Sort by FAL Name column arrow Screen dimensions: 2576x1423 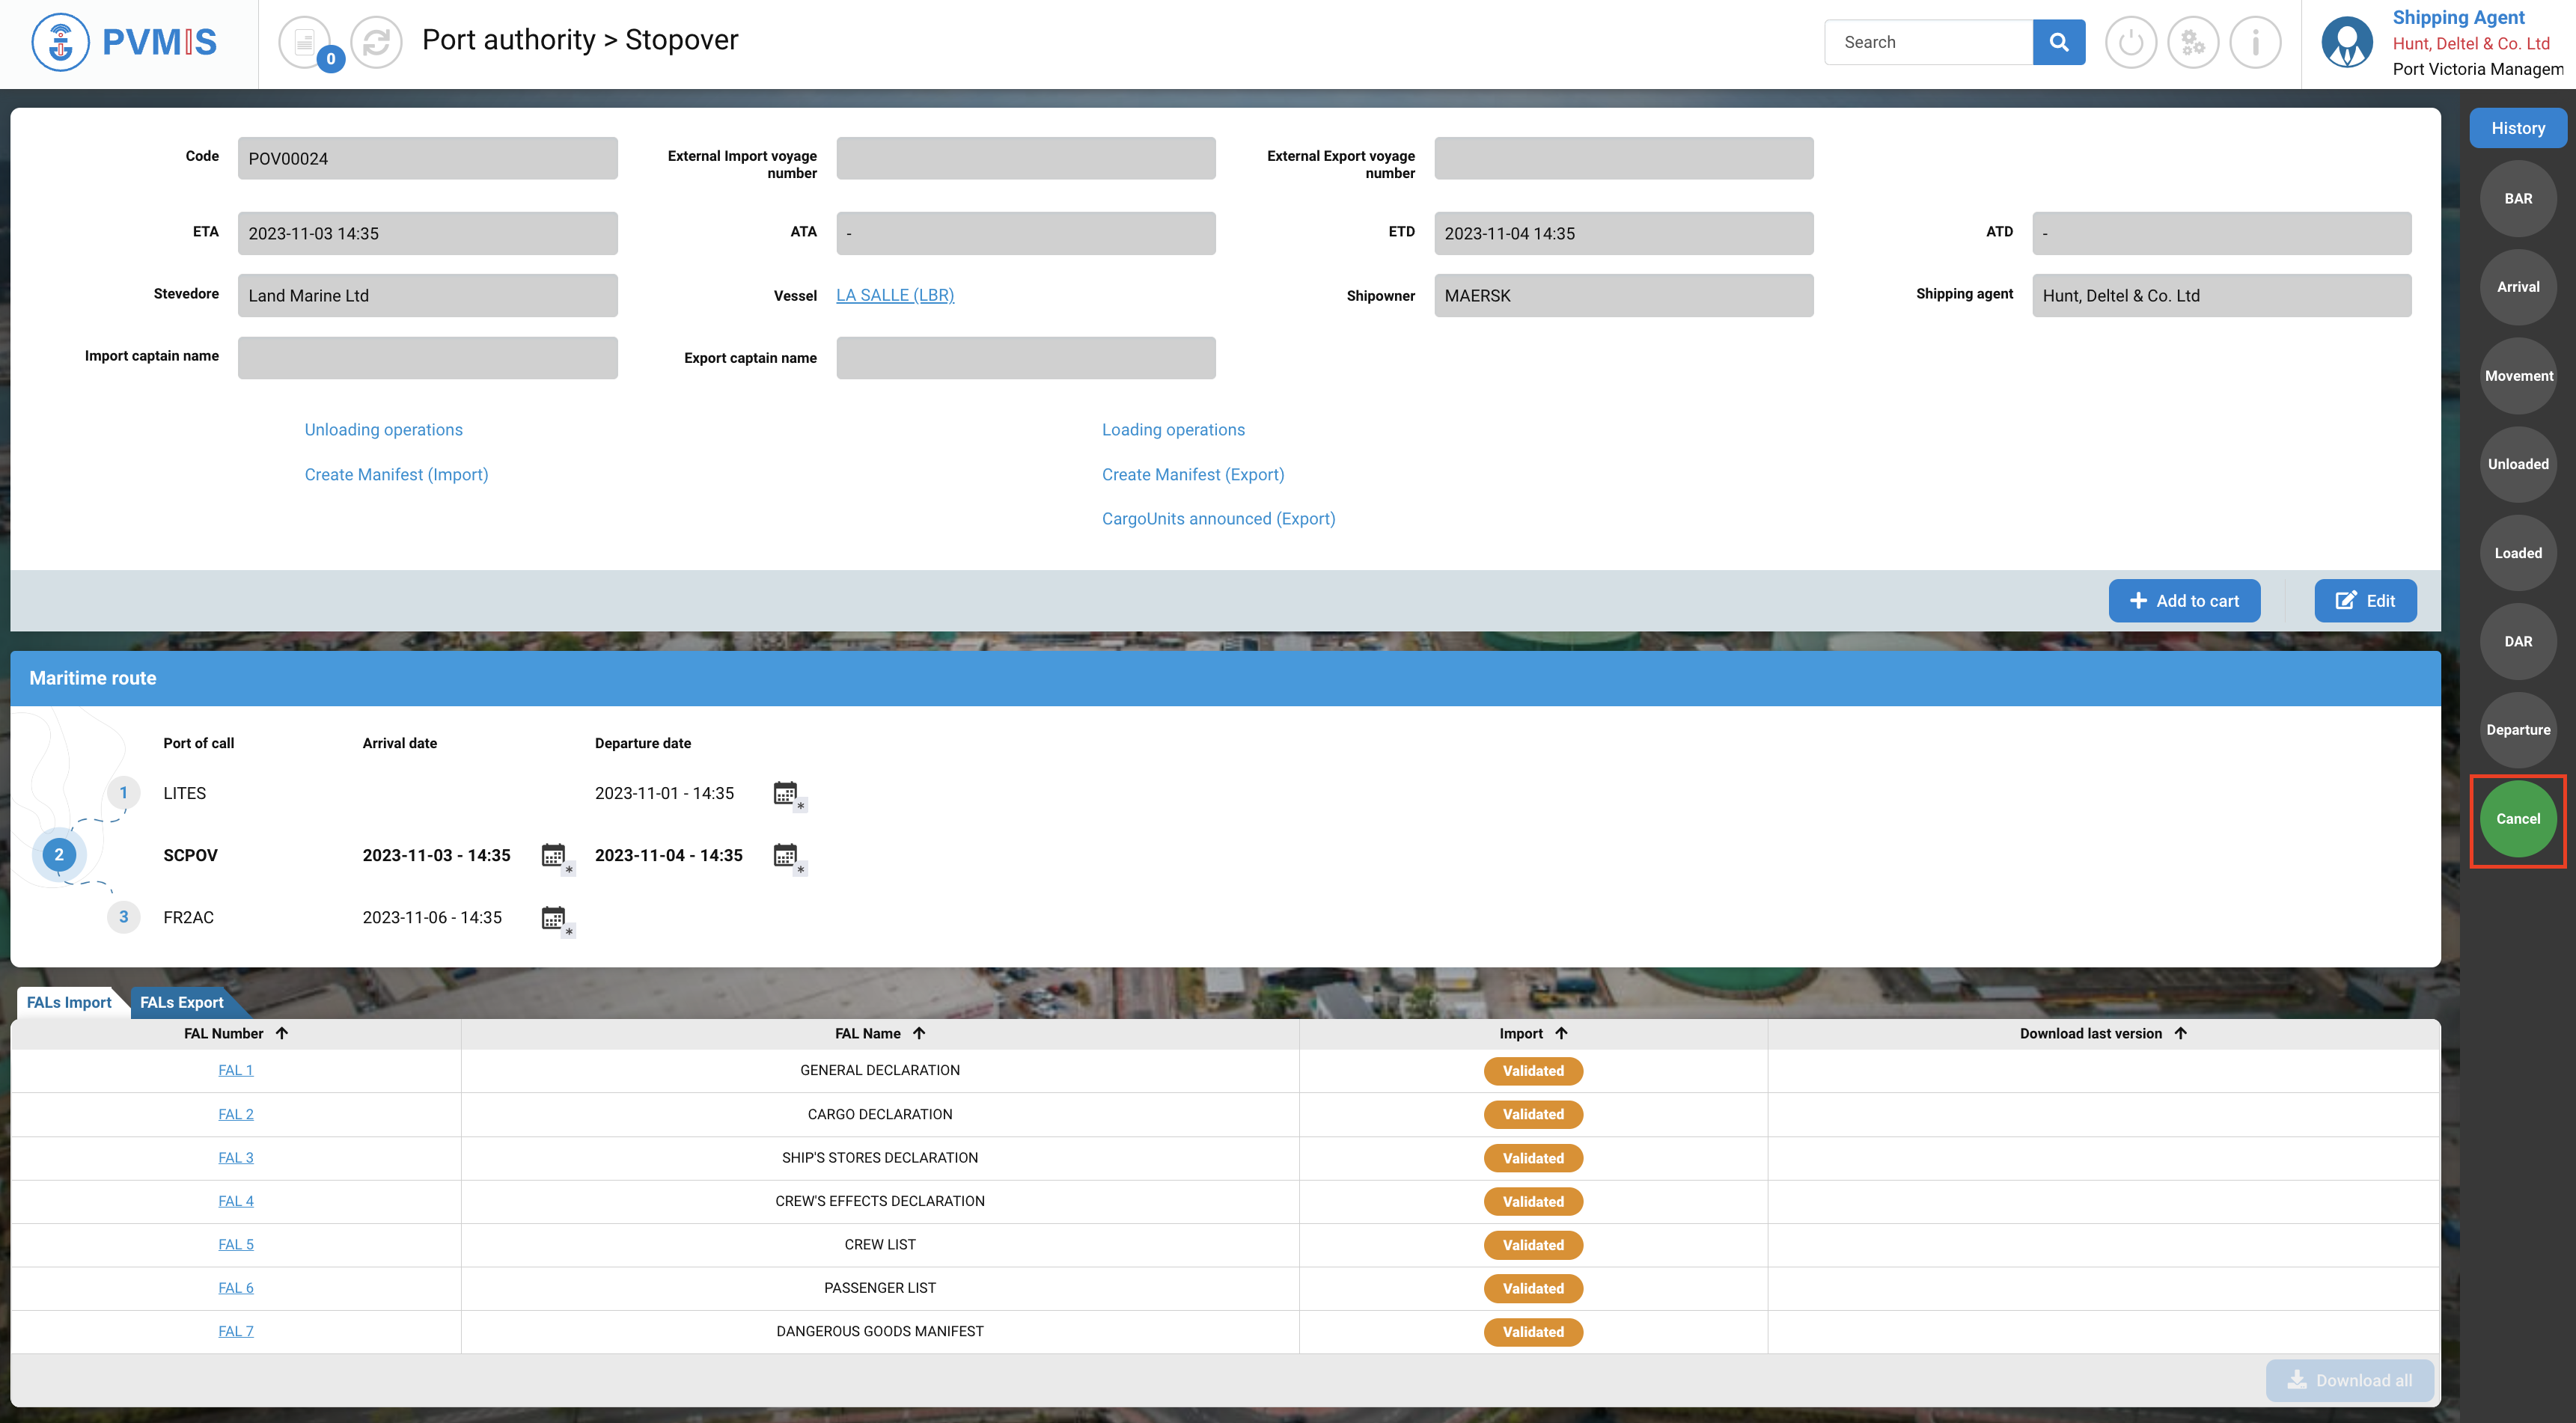pyautogui.click(x=919, y=1033)
